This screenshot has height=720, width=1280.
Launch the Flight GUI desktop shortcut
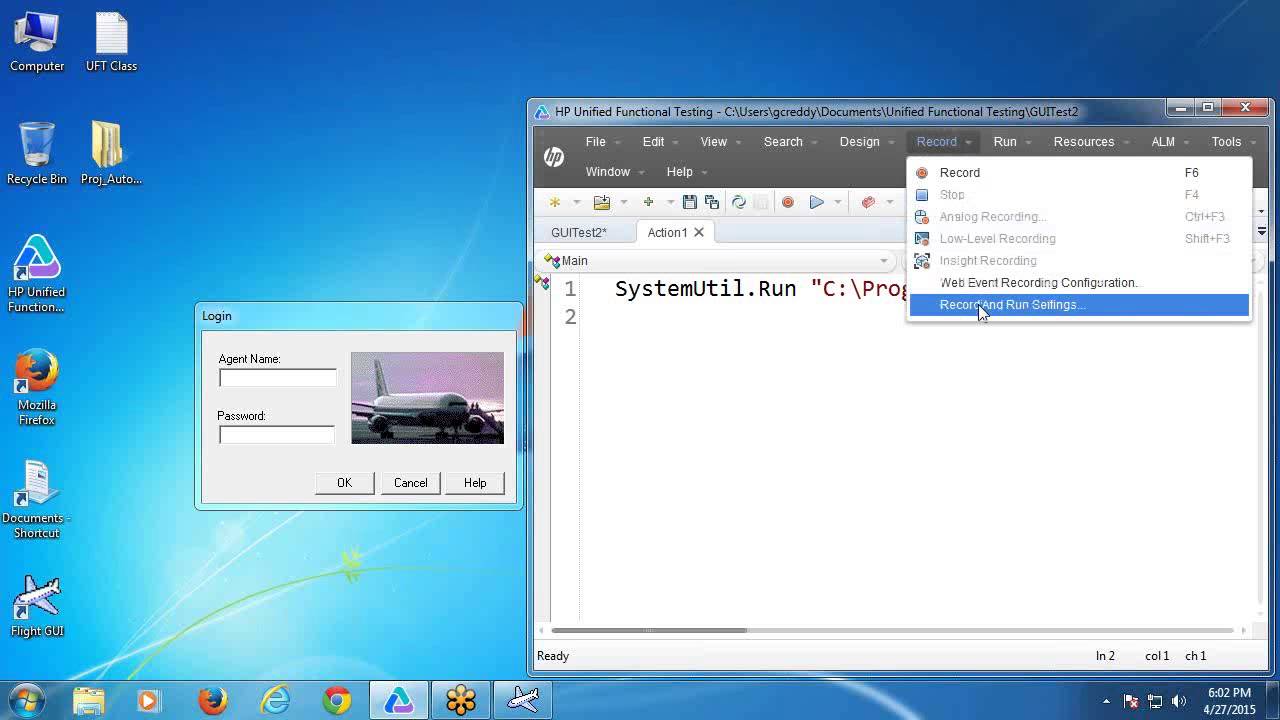(x=37, y=607)
